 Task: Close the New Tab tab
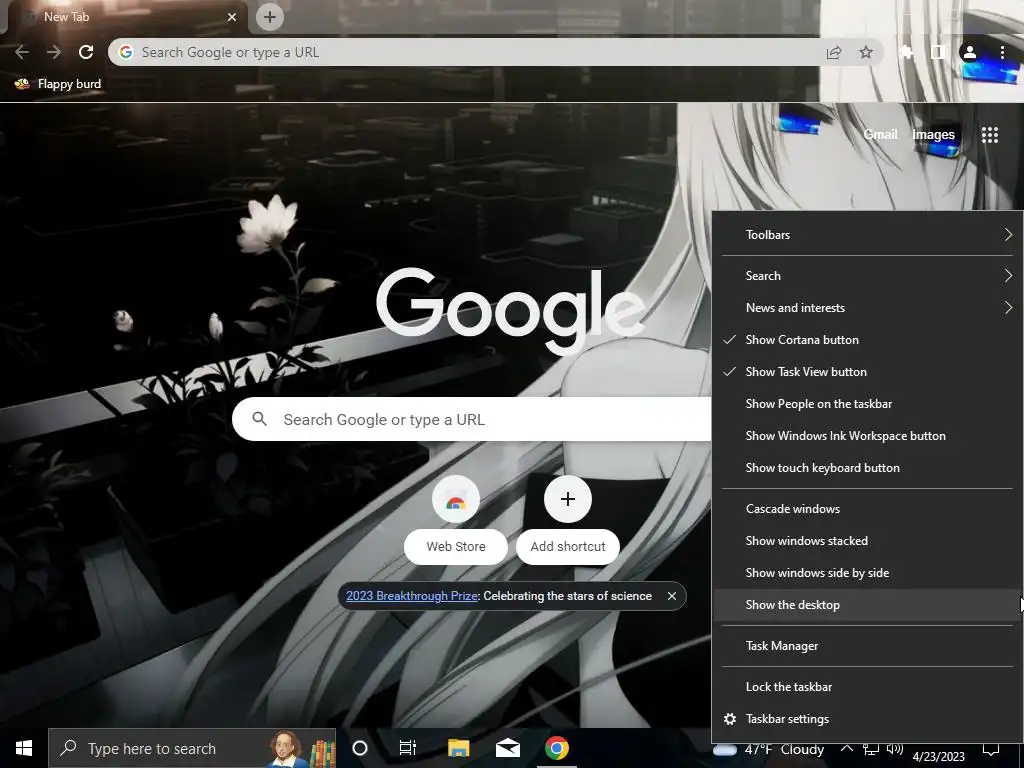coord(232,17)
